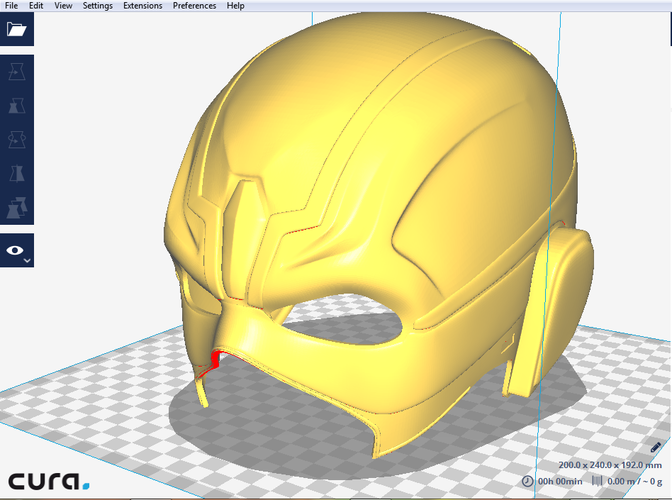Select the Rotate tool in toolbar

[17, 140]
